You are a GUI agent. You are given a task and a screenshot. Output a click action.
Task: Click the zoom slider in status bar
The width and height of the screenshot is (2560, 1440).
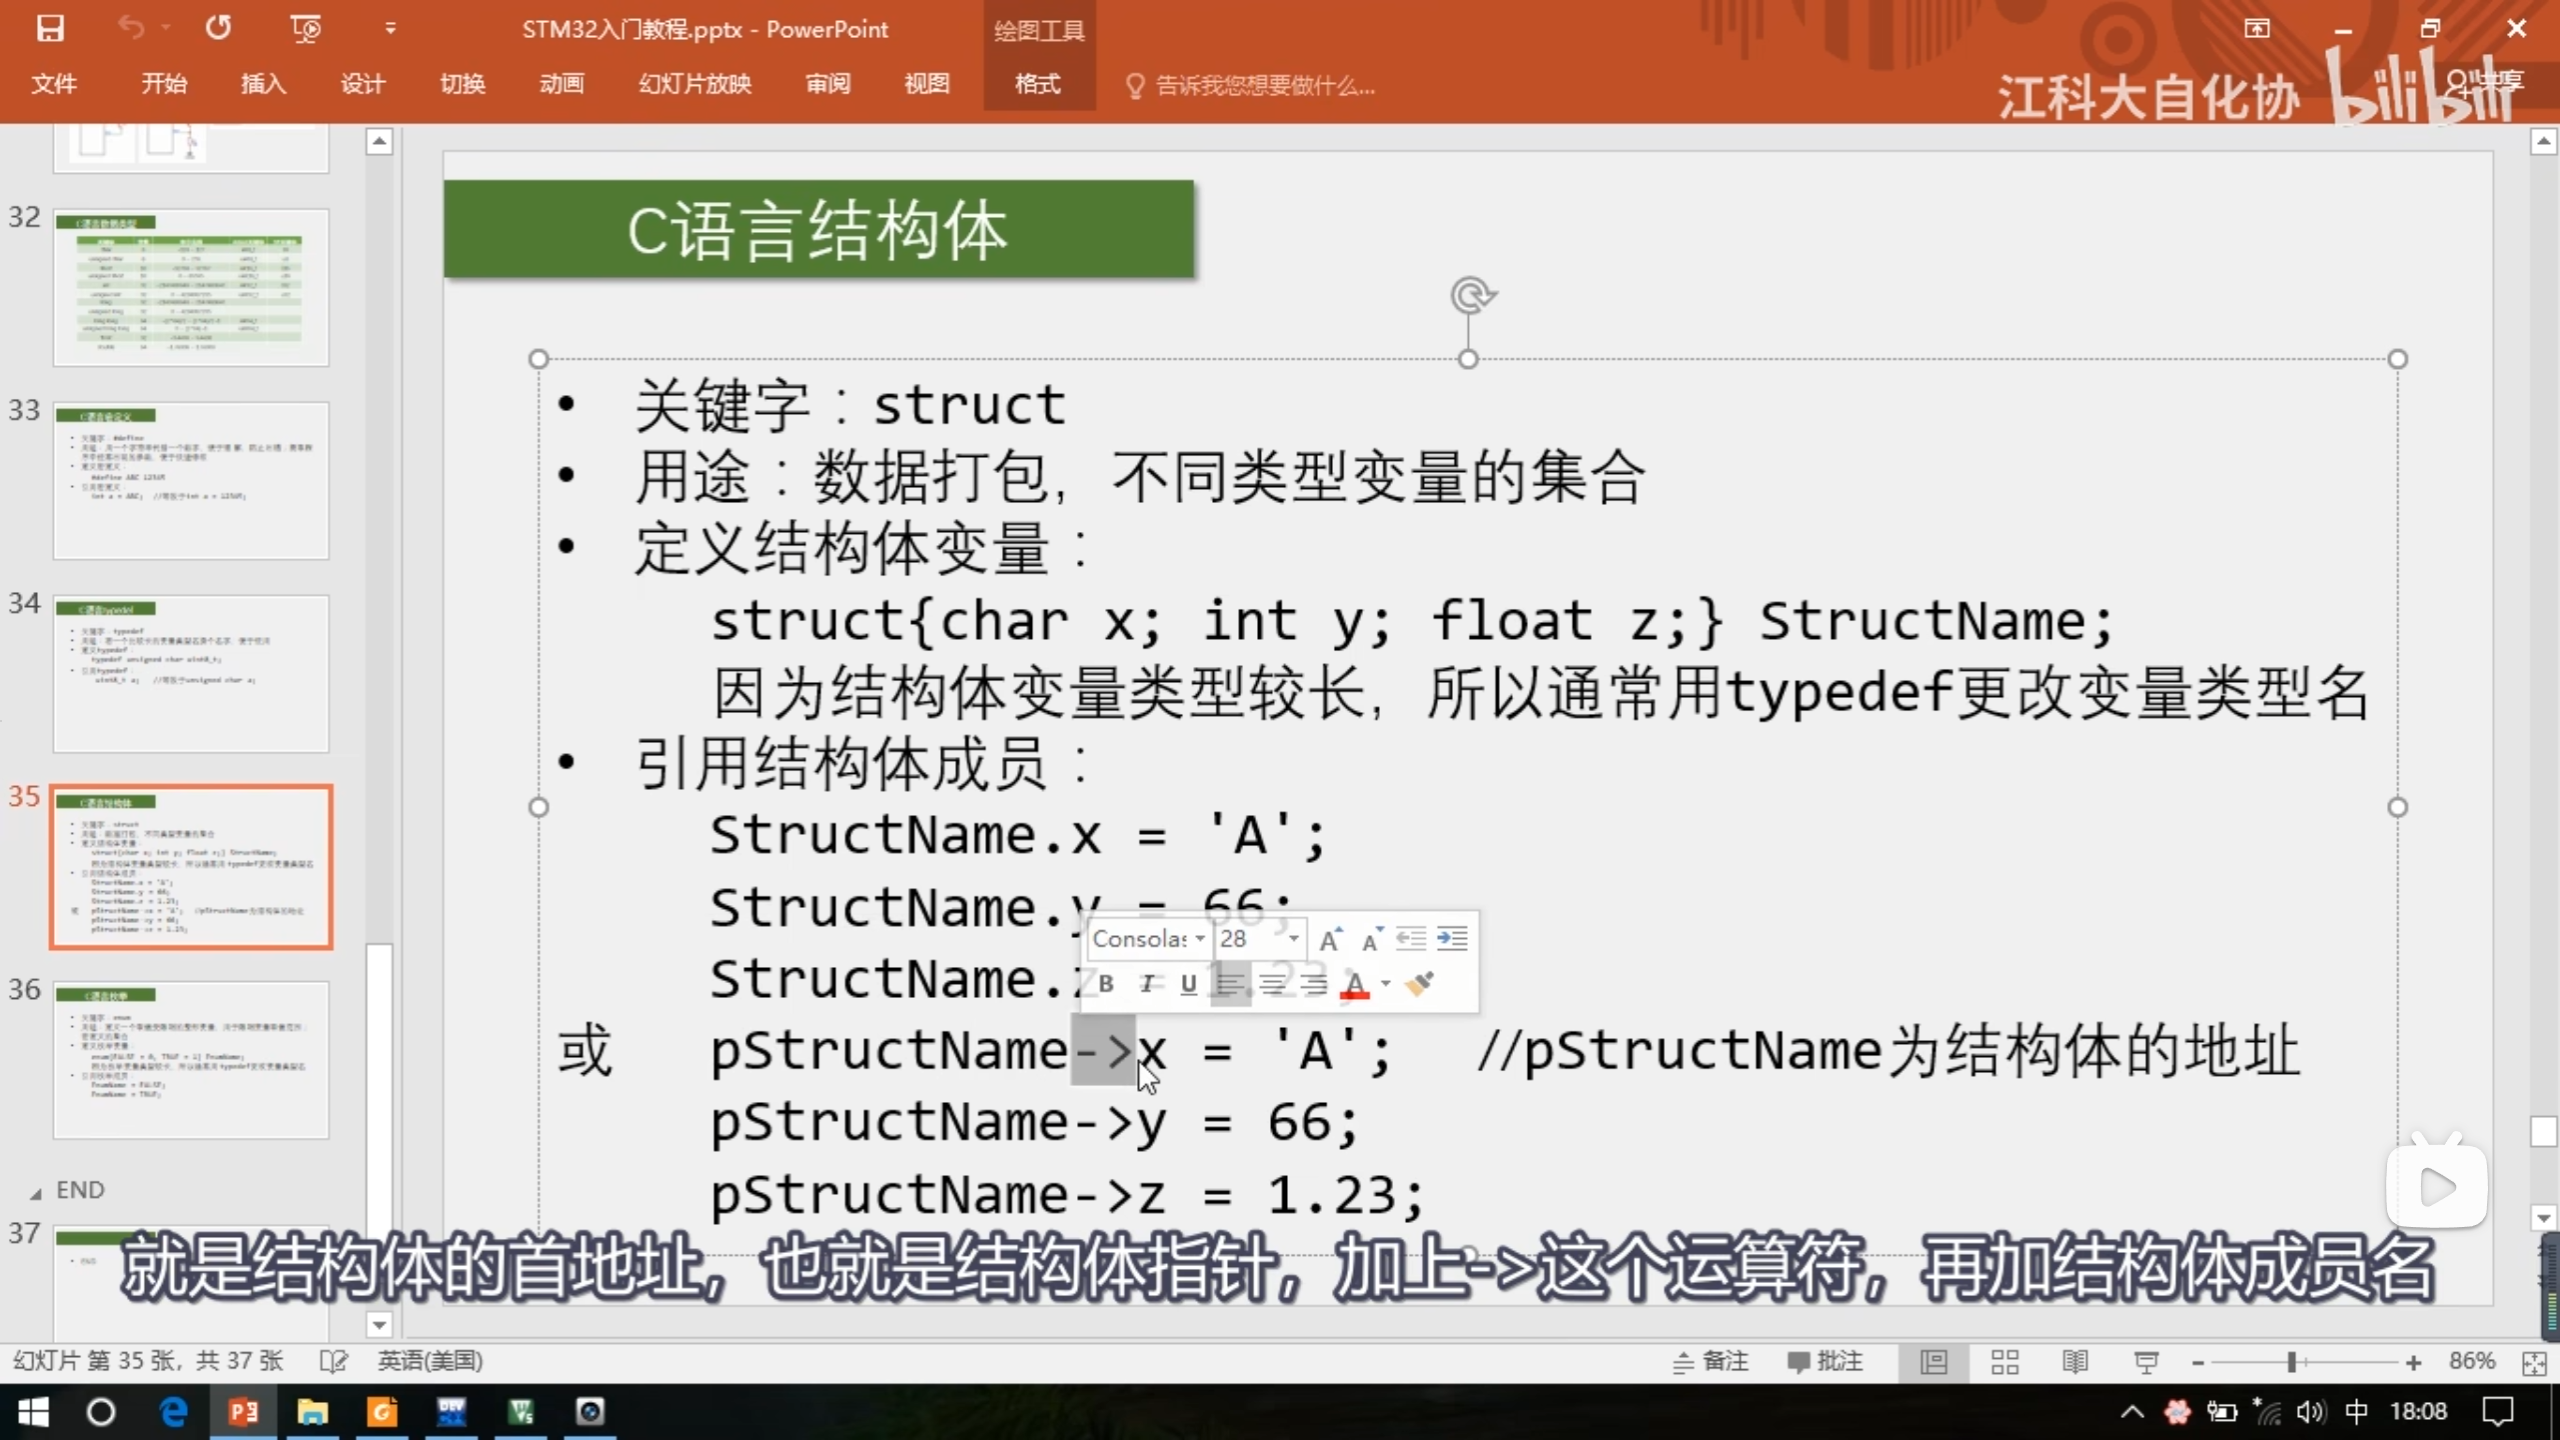2291,1362
